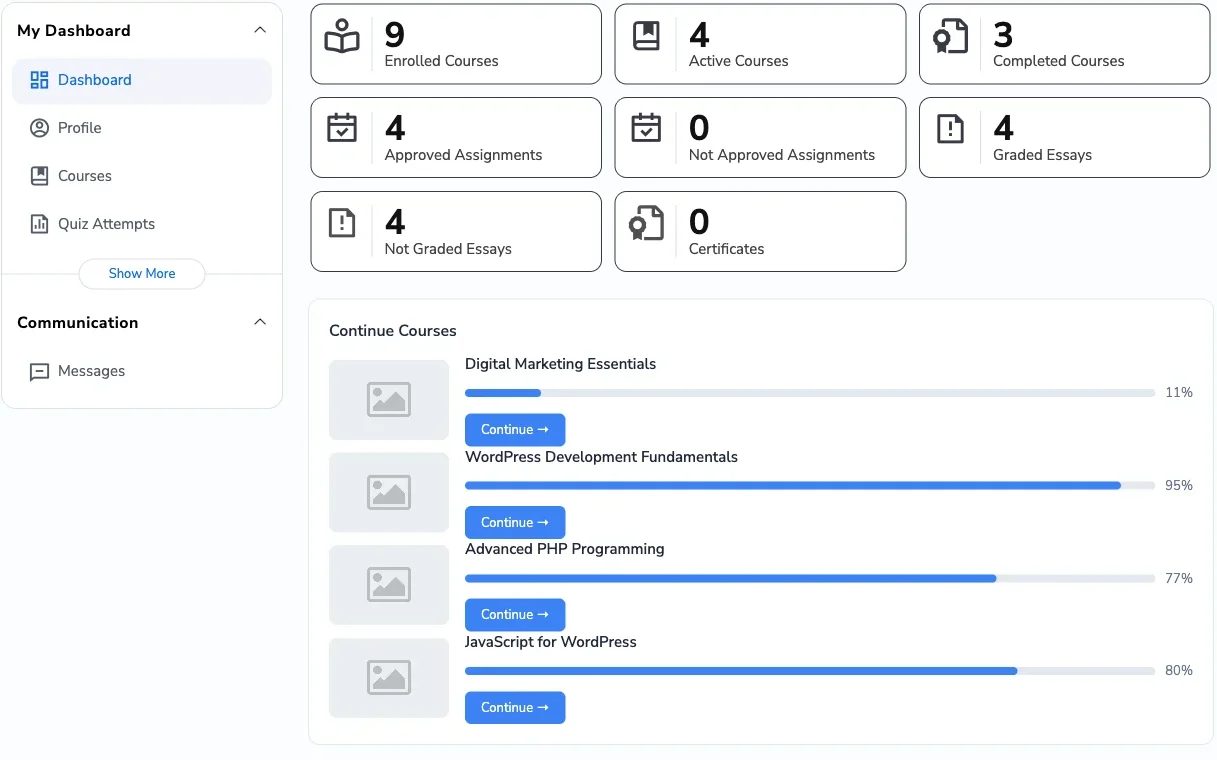This screenshot has width=1217, height=760.
Task: Open the Dashboard menu item
Action: tap(142, 80)
